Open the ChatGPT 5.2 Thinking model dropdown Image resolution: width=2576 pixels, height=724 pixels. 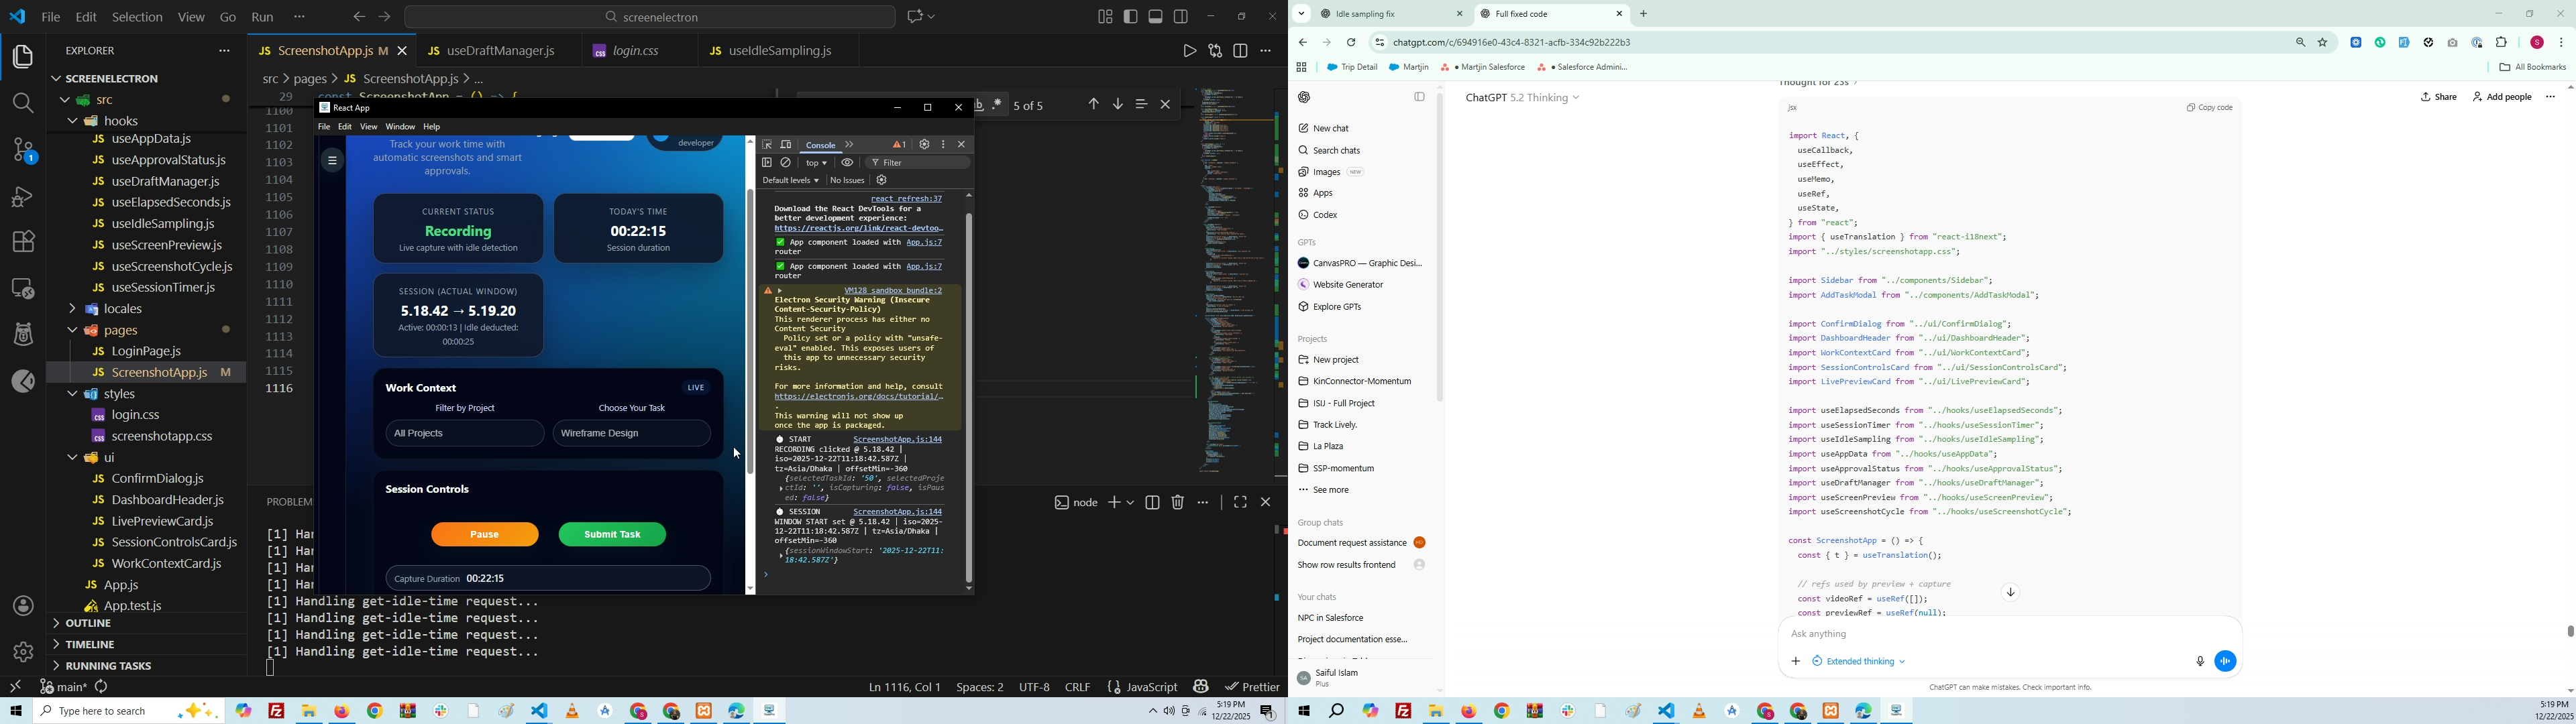tap(1522, 98)
